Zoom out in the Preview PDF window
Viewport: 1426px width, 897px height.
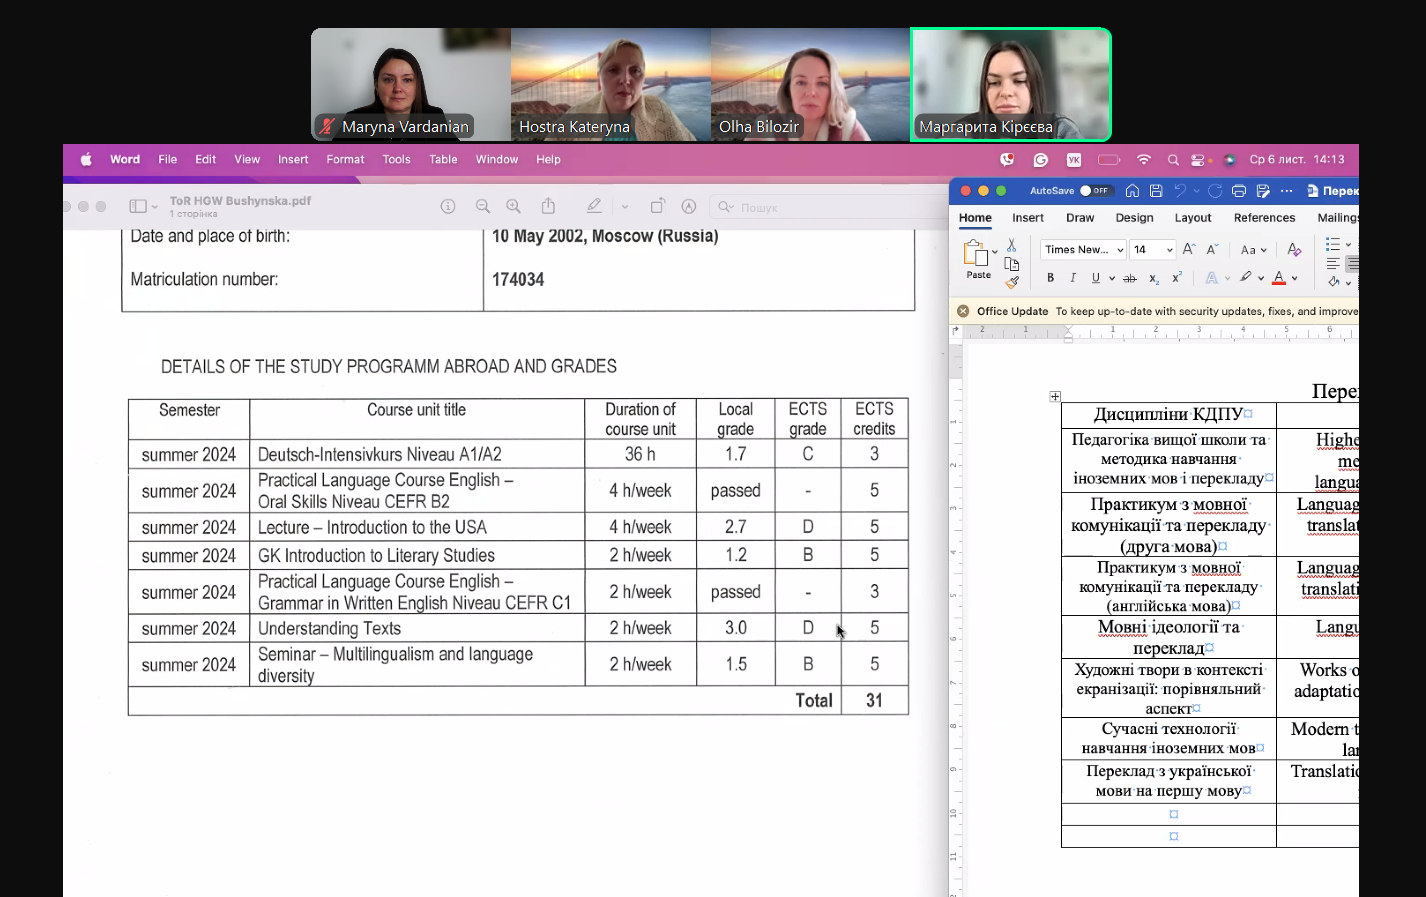pos(483,206)
